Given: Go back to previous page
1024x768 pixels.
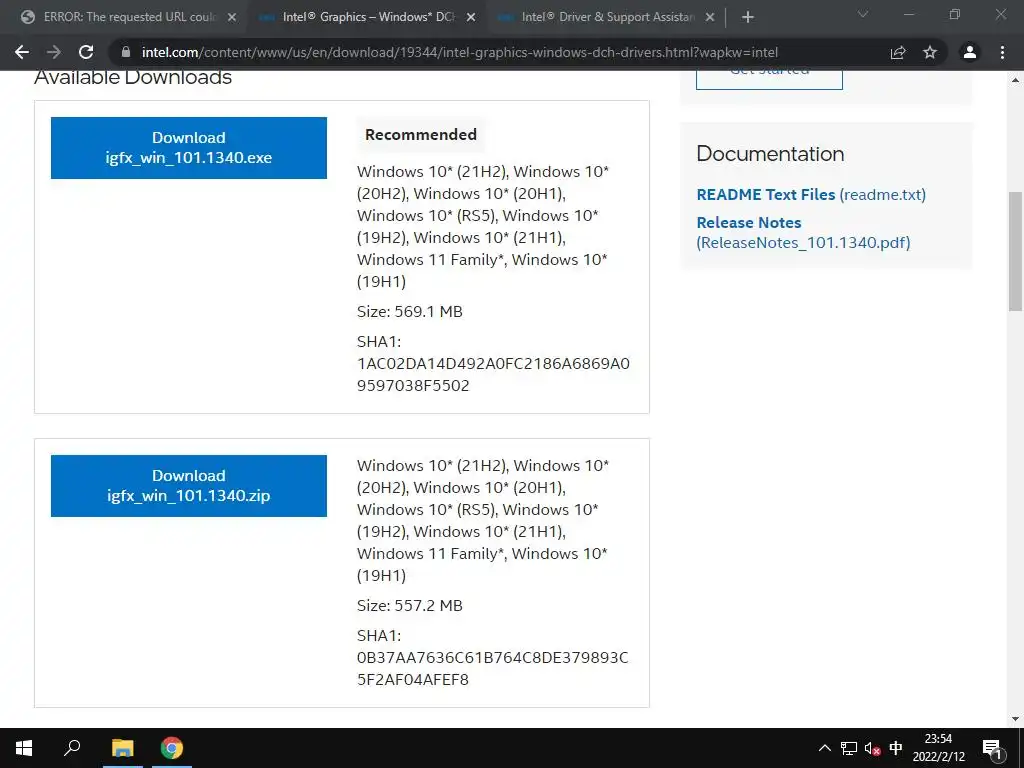Looking at the screenshot, I should pos(22,52).
